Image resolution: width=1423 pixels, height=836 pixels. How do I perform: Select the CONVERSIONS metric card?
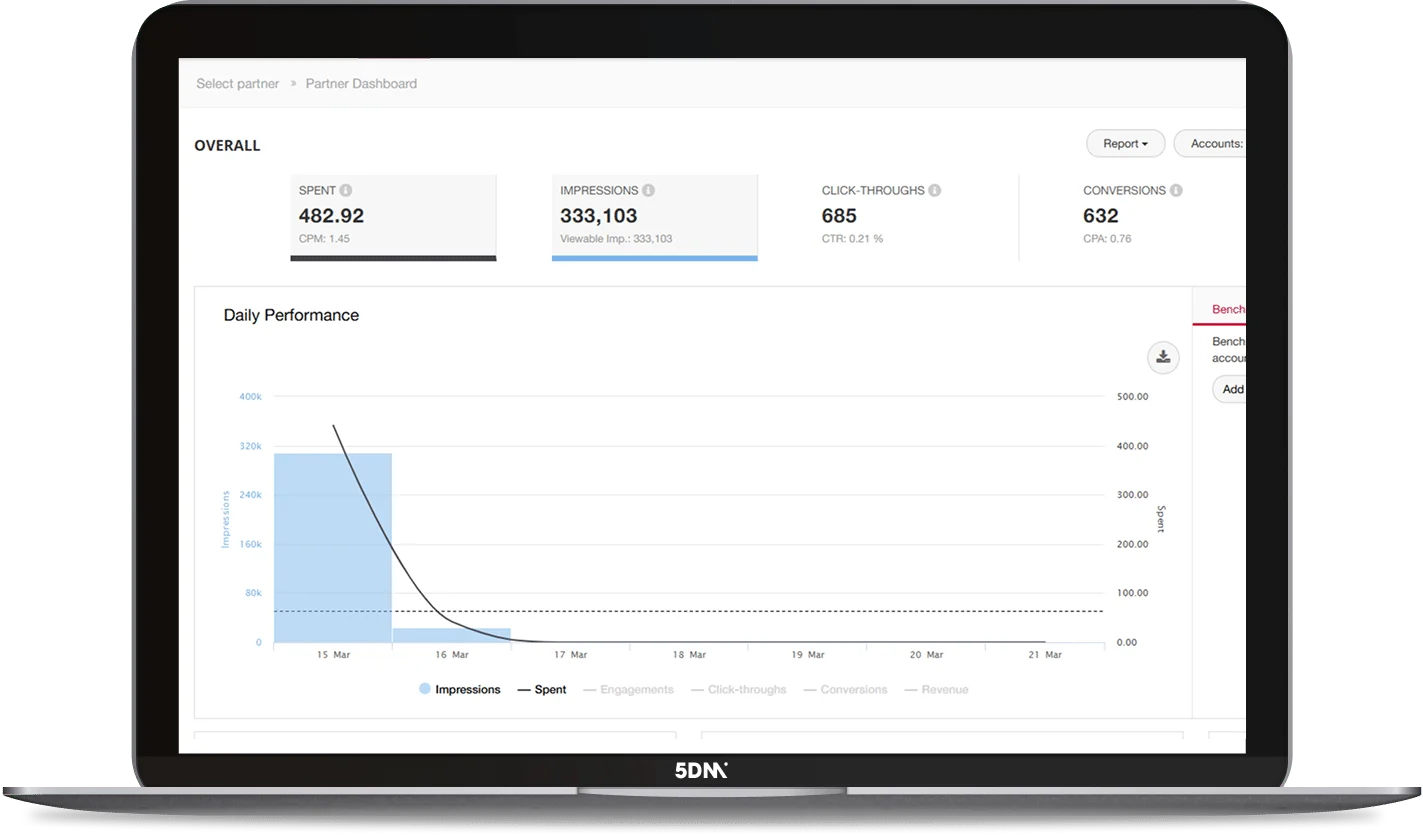point(1160,218)
